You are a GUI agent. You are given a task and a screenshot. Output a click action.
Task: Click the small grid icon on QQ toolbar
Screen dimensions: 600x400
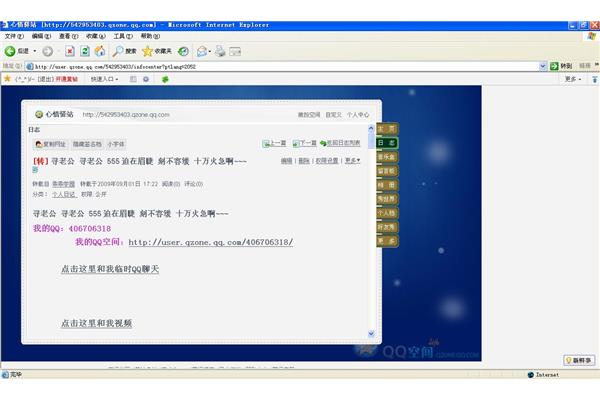click(x=133, y=79)
